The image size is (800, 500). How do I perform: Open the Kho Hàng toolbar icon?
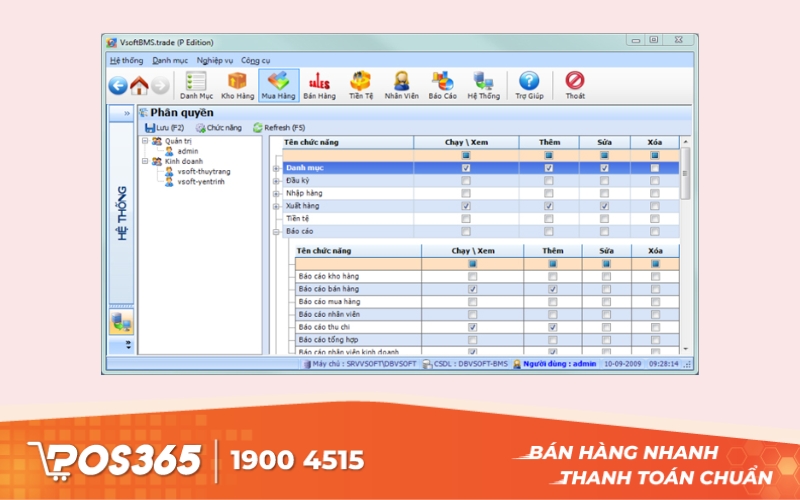tap(237, 85)
